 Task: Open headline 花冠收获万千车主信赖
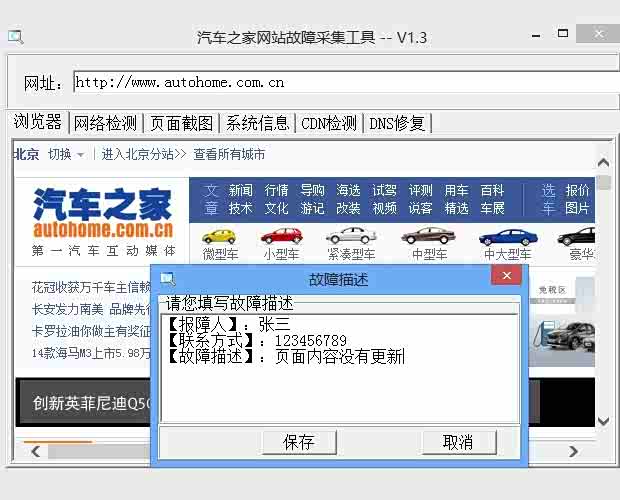tap(91, 287)
